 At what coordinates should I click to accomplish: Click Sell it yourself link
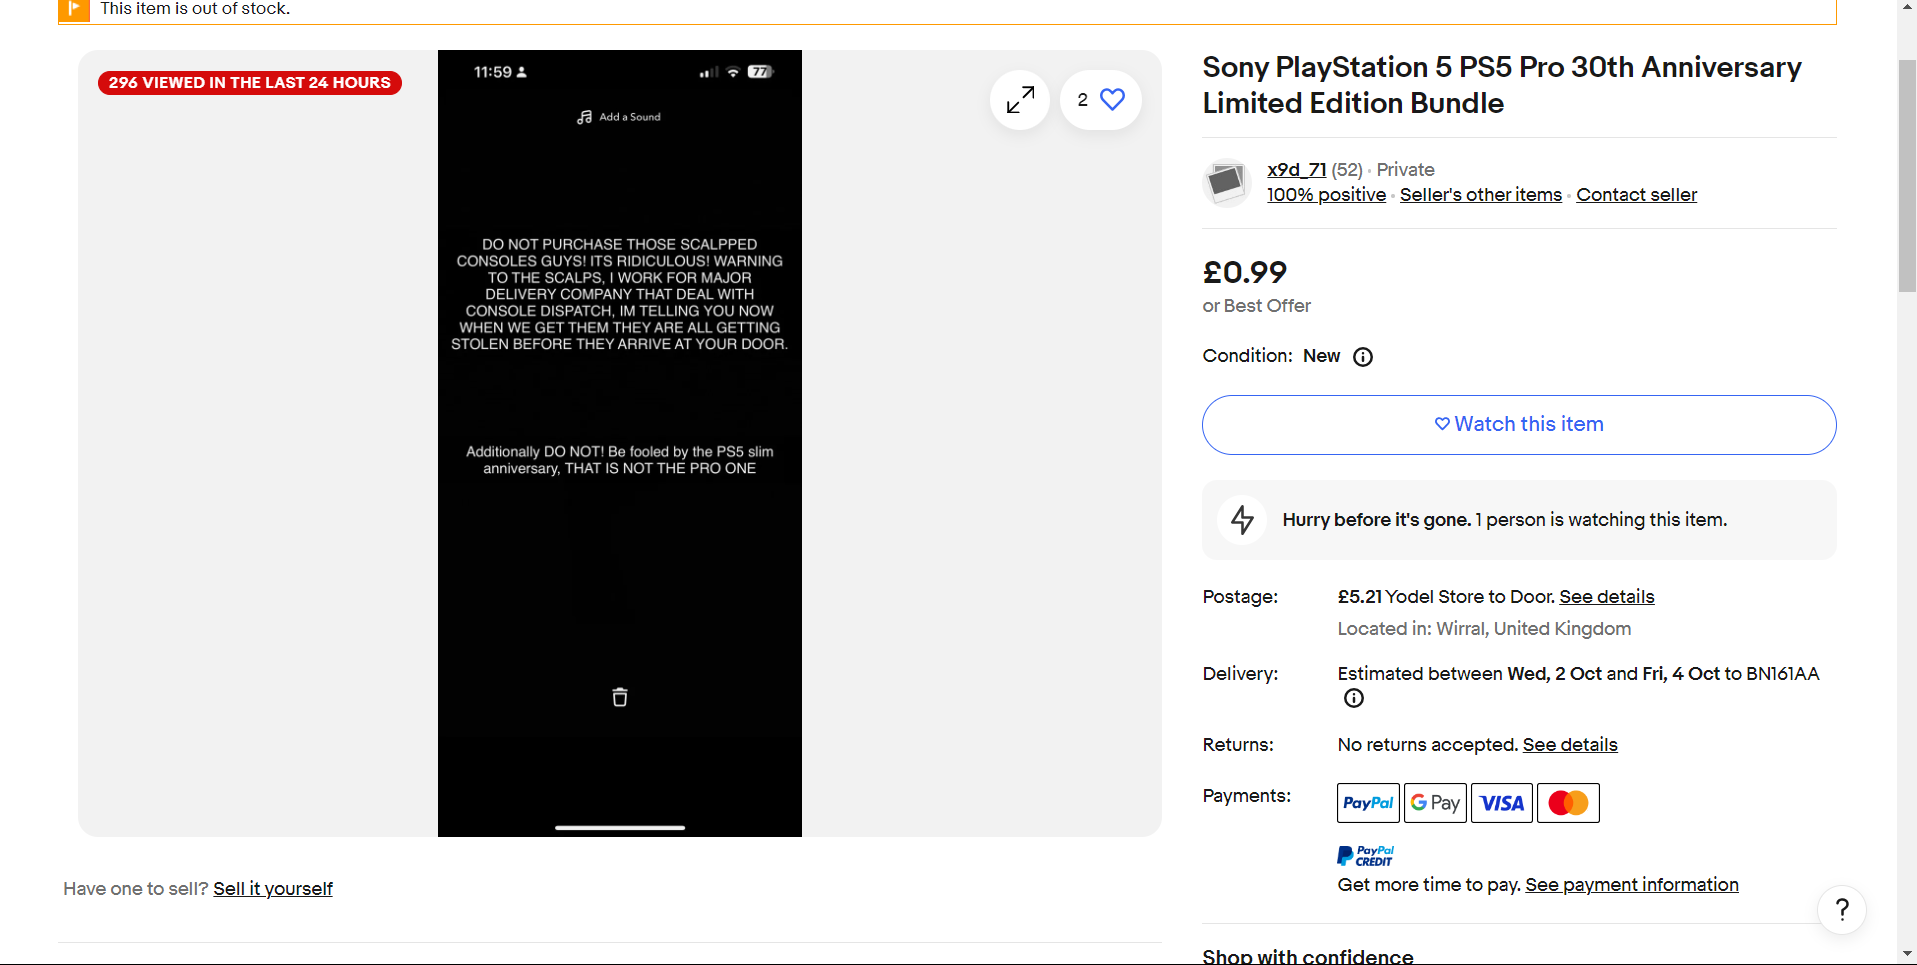click(x=272, y=889)
